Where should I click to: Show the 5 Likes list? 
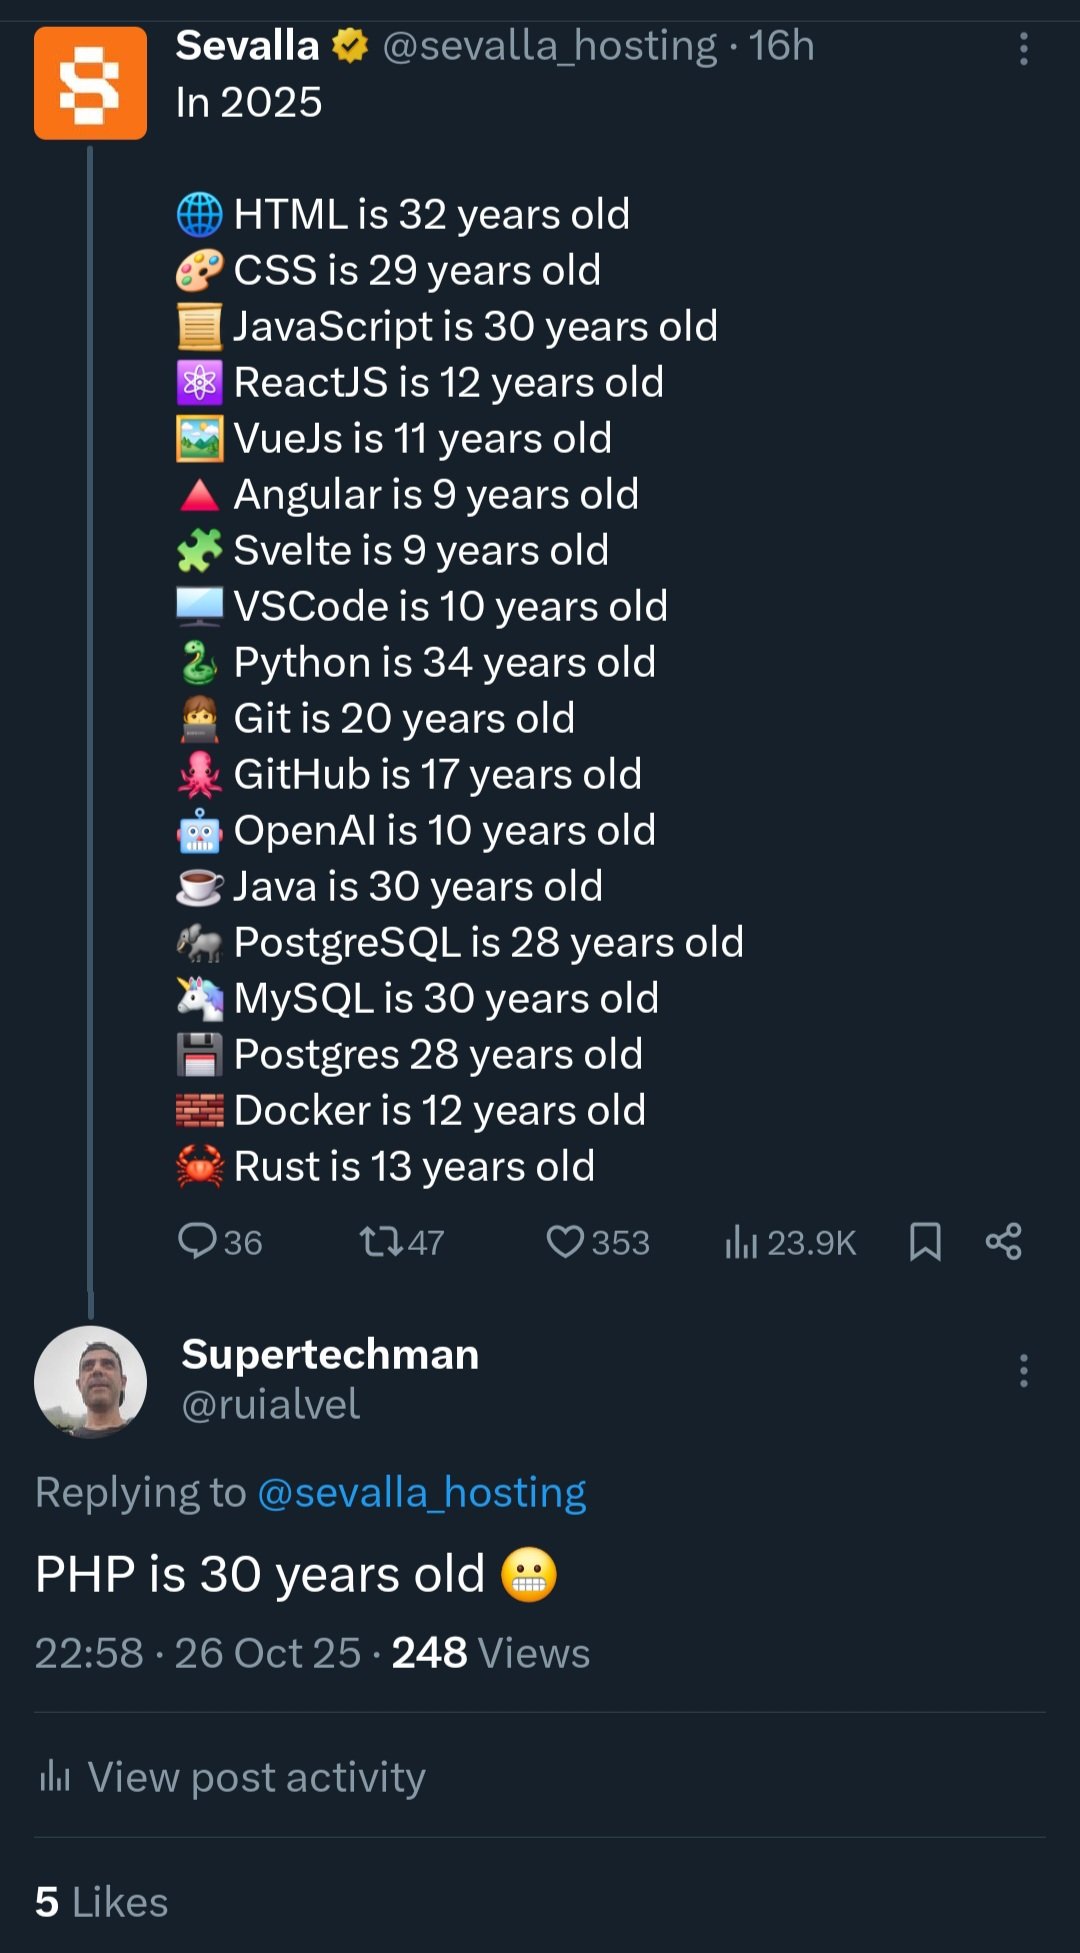tap(101, 1902)
